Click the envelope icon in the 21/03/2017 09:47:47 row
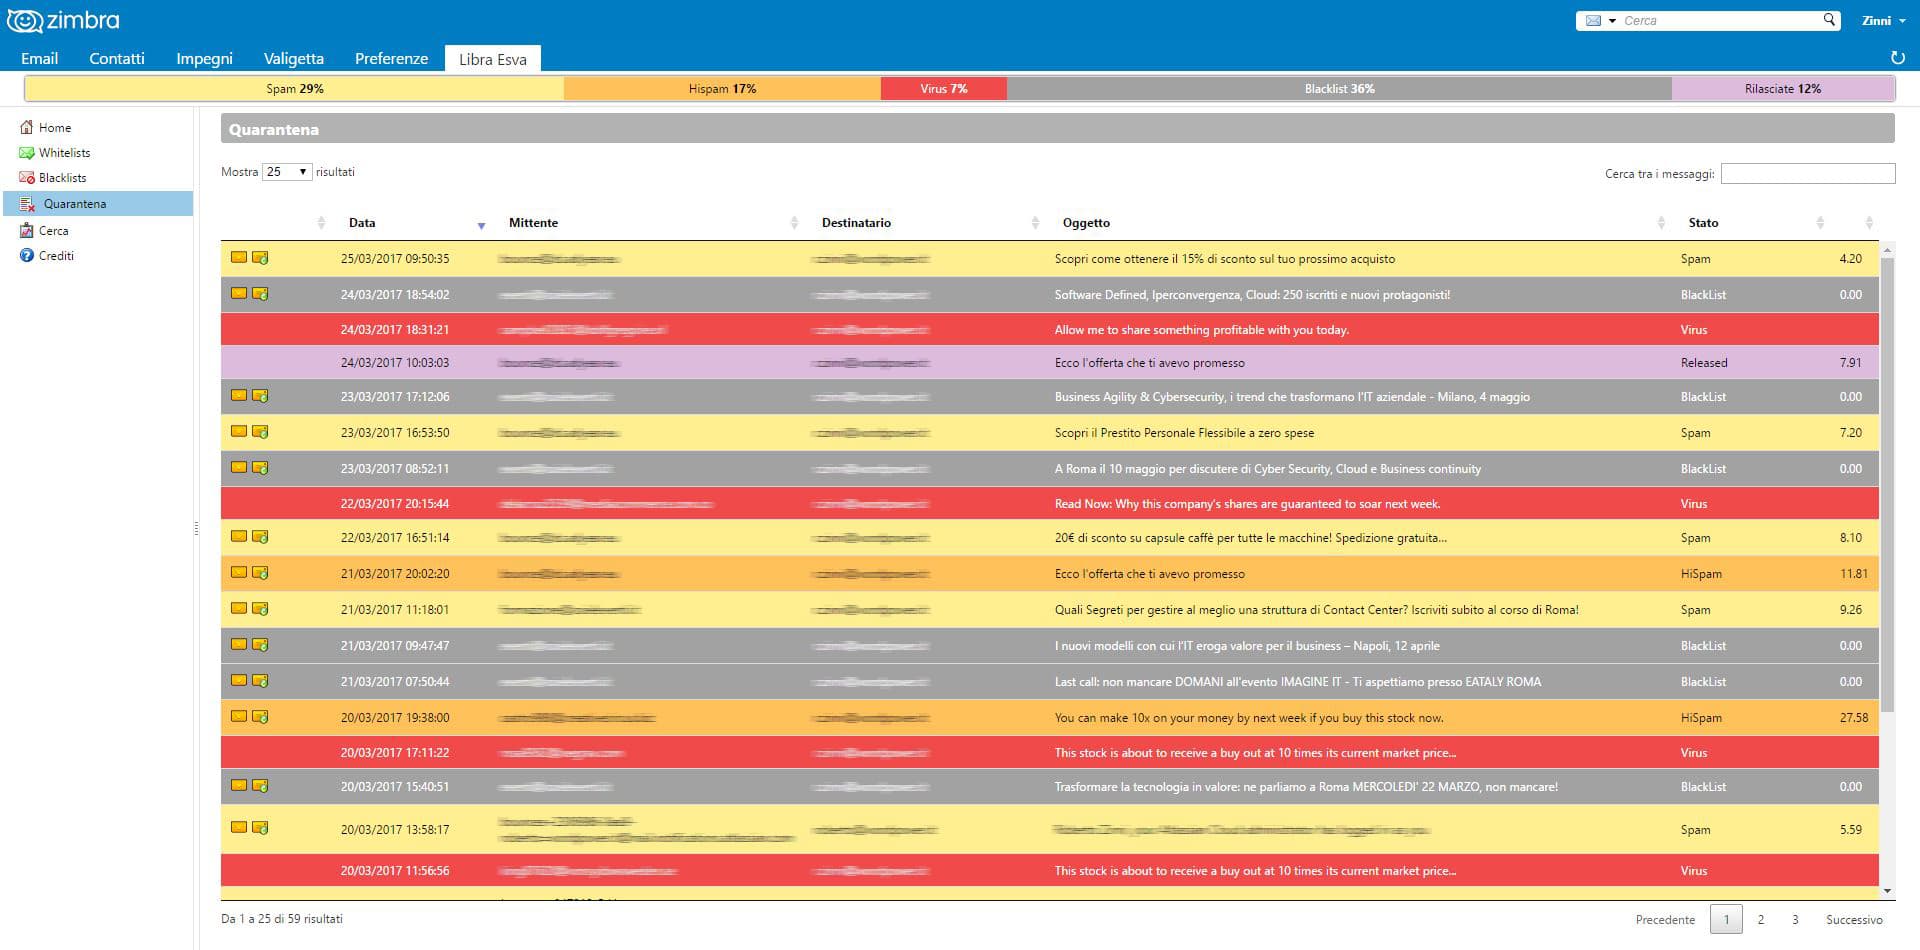 pyautogui.click(x=239, y=644)
